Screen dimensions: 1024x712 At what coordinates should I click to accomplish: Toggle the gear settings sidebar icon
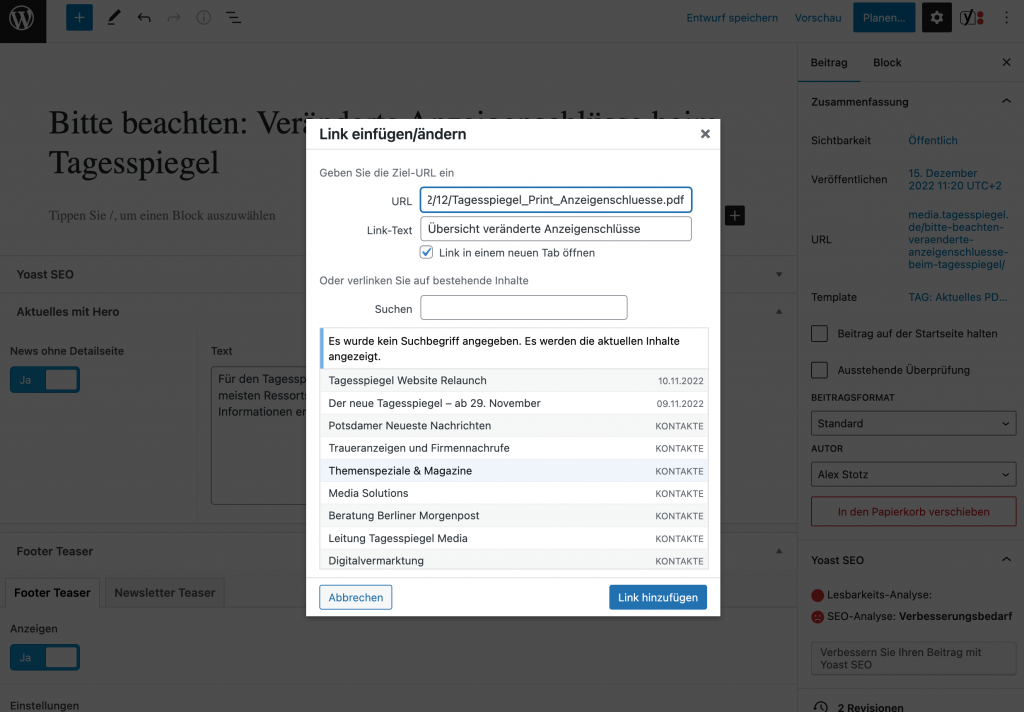[x=936, y=18]
